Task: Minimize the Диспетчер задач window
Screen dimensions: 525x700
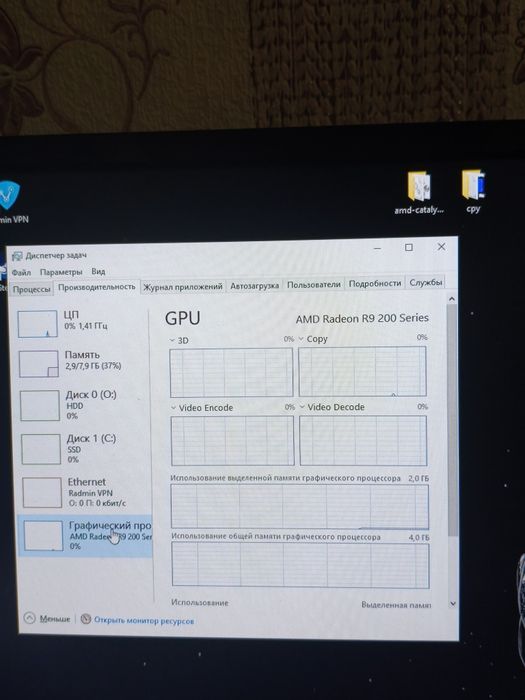Action: pyautogui.click(x=378, y=248)
